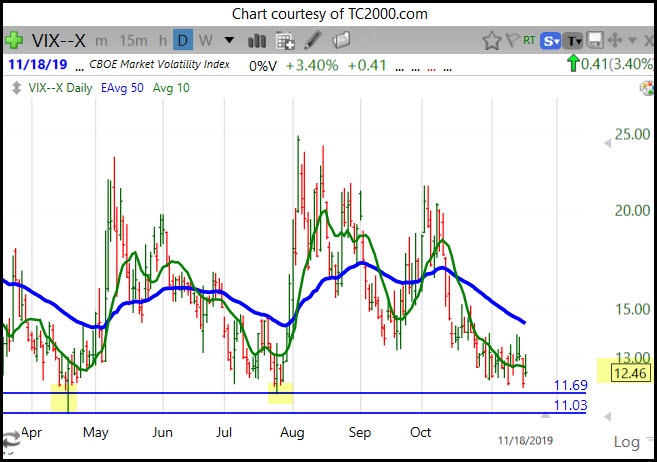Click the Avg 10 indicator label
The width and height of the screenshot is (657, 462).
tap(171, 88)
